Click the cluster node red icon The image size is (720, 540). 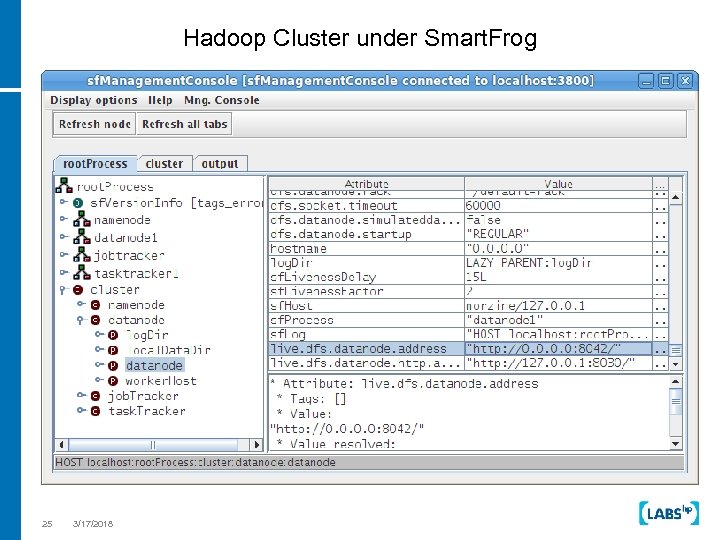tap(78, 290)
